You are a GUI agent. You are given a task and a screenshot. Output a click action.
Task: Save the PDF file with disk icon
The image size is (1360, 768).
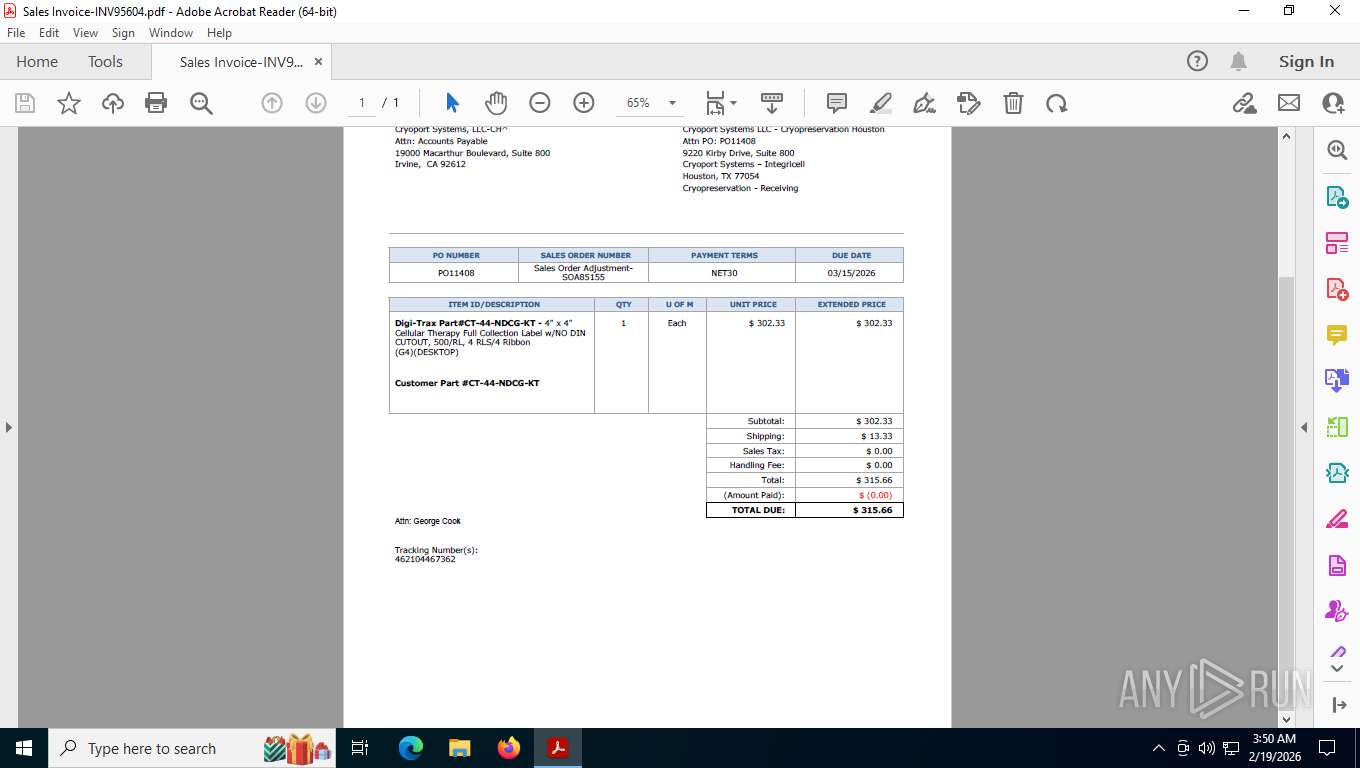point(25,103)
